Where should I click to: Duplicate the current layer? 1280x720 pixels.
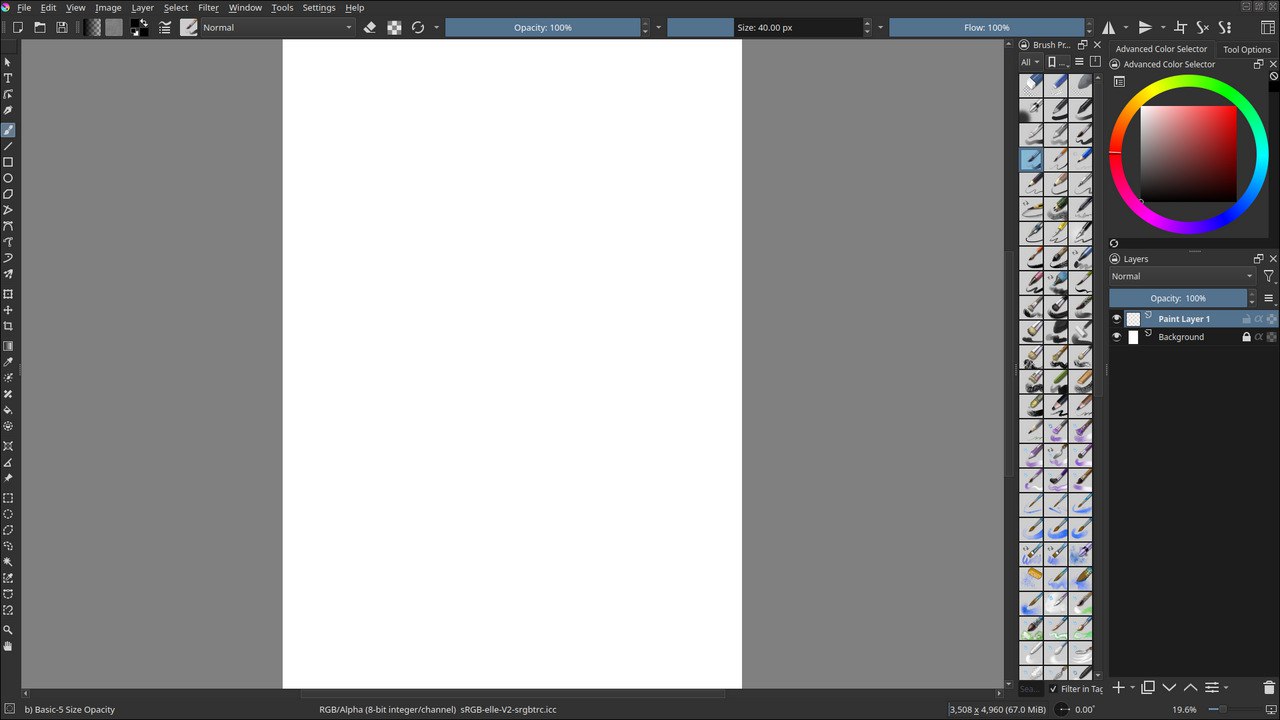1148,688
